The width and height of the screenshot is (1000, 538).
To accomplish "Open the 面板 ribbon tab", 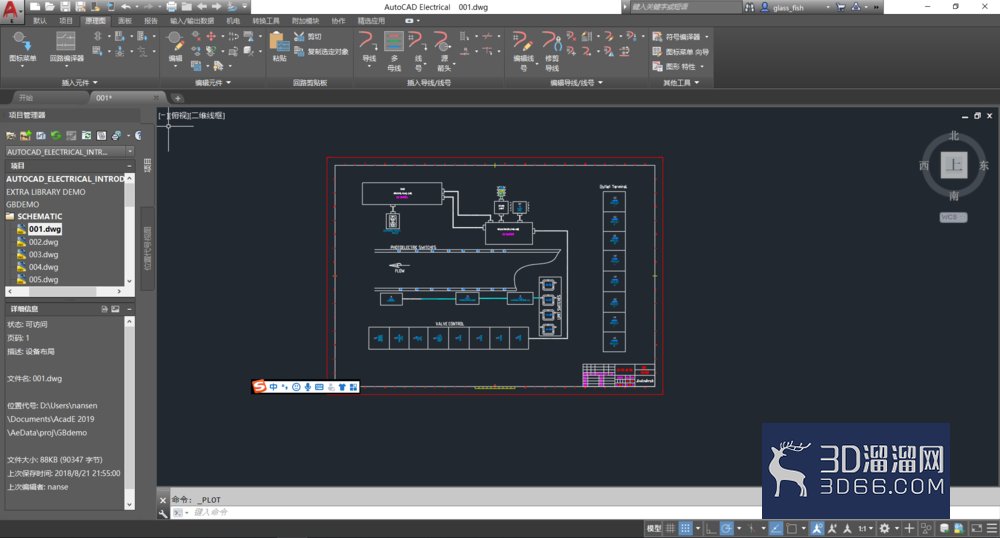I will [x=125, y=20].
